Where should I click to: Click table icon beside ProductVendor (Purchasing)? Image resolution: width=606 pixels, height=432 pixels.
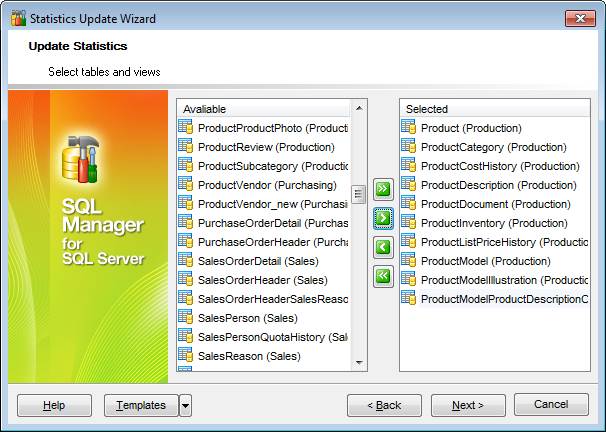[186, 184]
